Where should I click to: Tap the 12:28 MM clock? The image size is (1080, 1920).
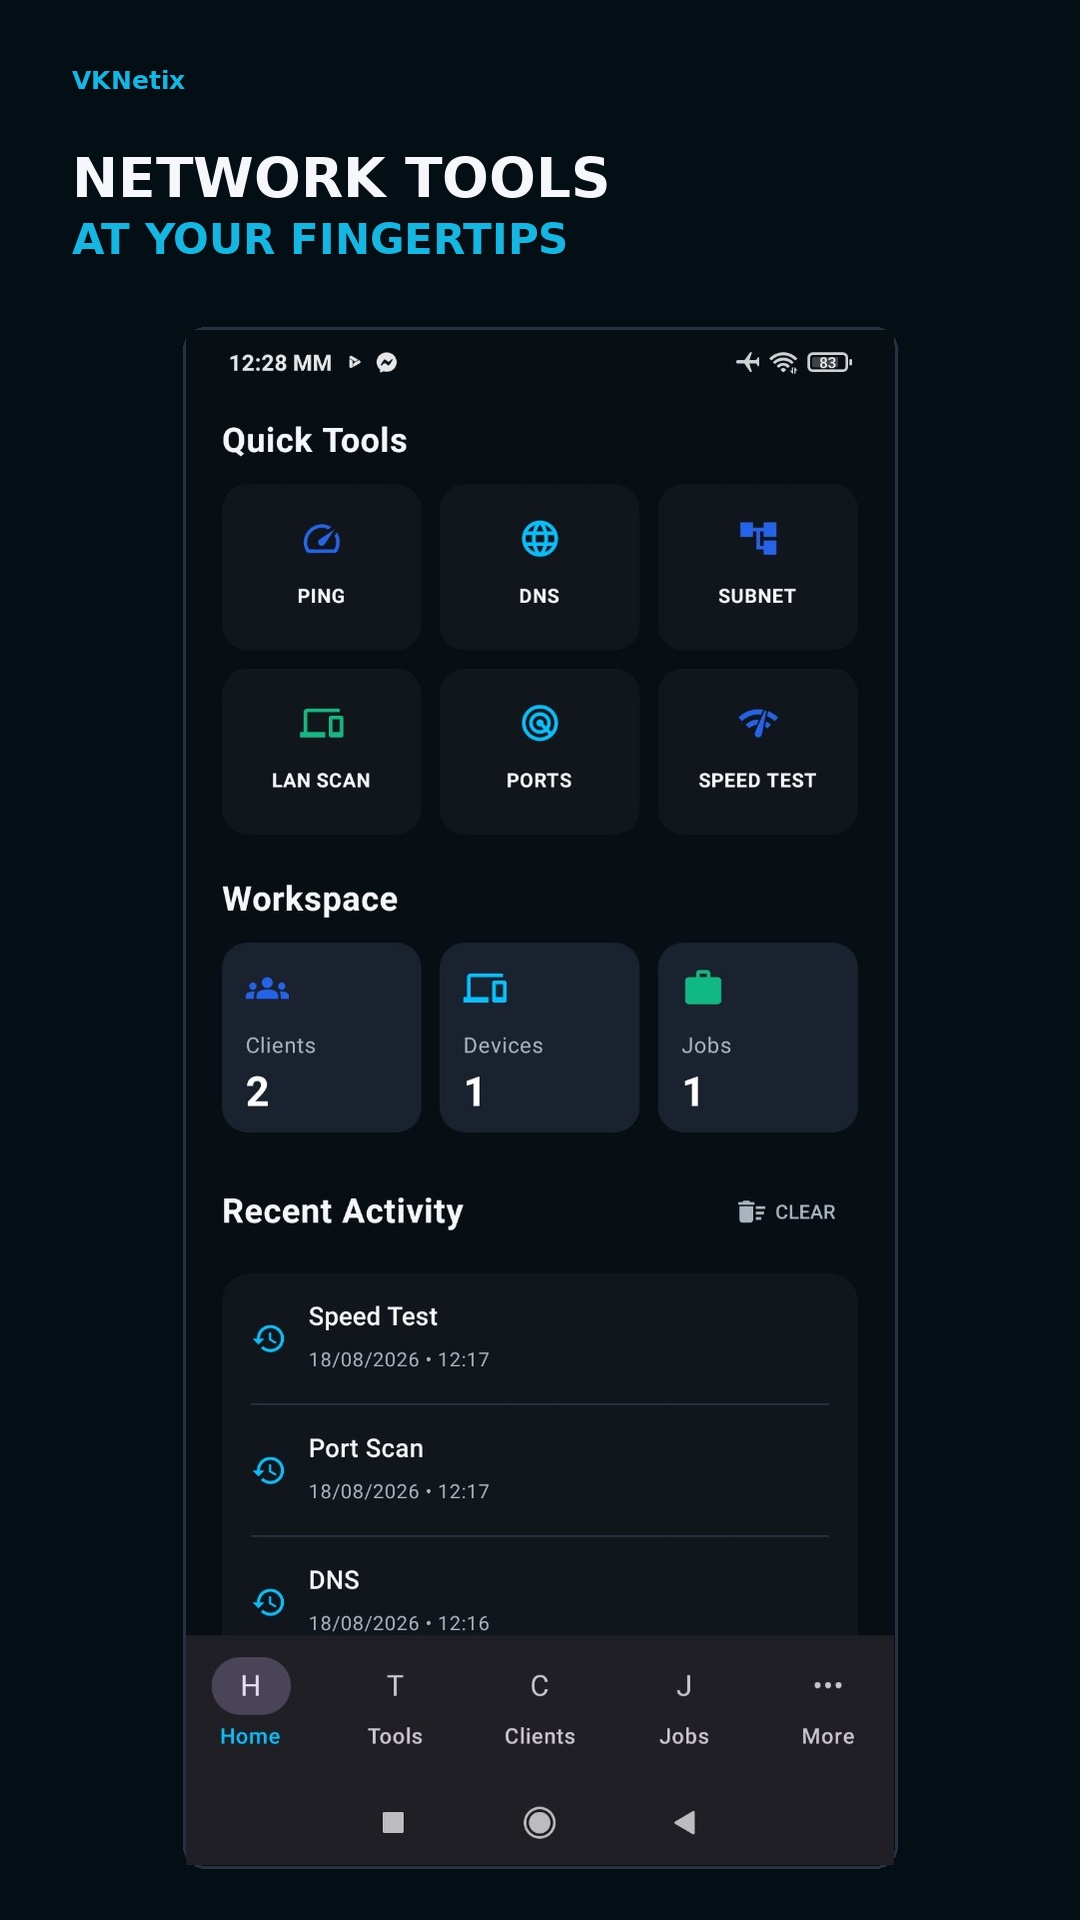280,363
